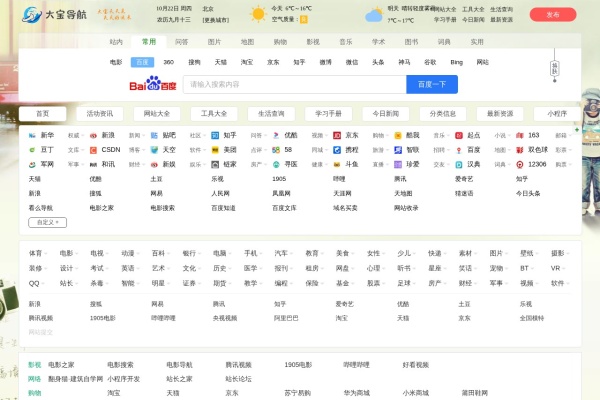Click the 军网 site icon
The width and height of the screenshot is (600, 400).
coord(32,165)
